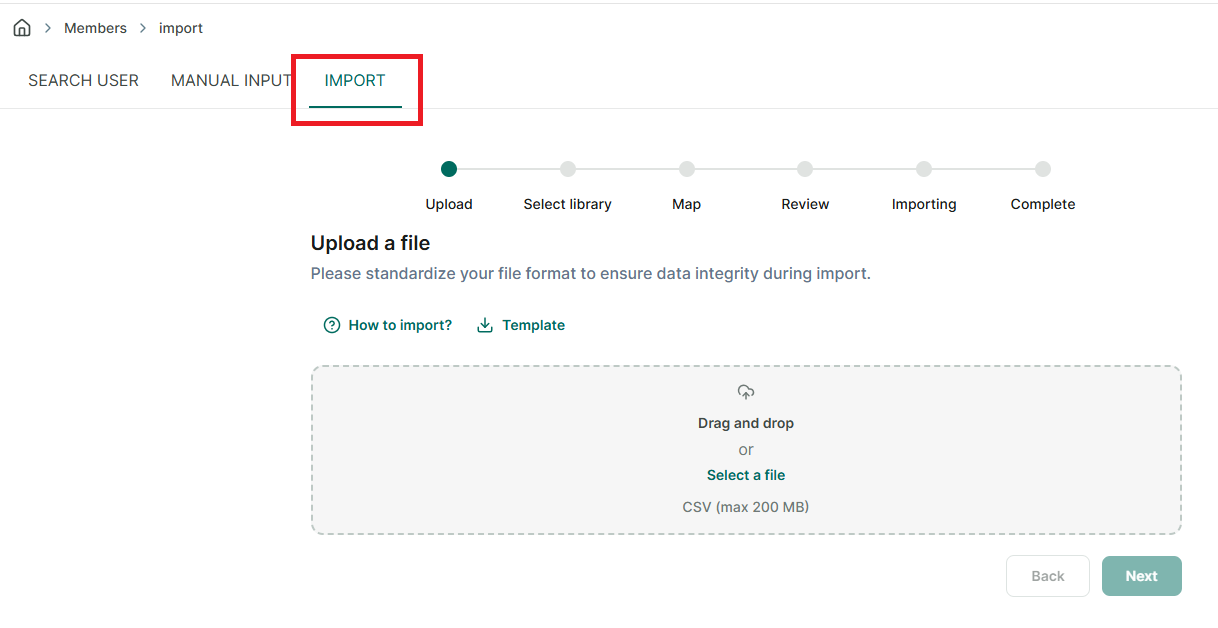Screen dimensions: 1218x628
Task: Click the 'Map' step label
Action: pyautogui.click(x=687, y=204)
